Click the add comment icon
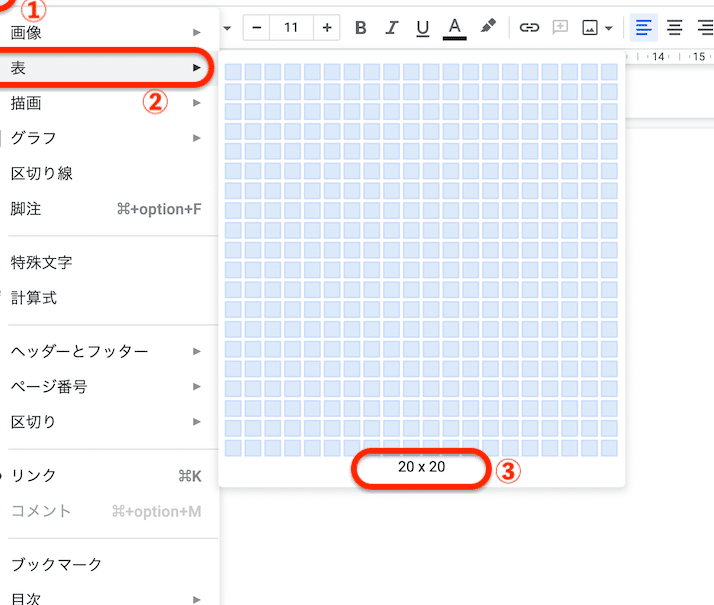Image resolution: width=714 pixels, height=605 pixels. 560,27
